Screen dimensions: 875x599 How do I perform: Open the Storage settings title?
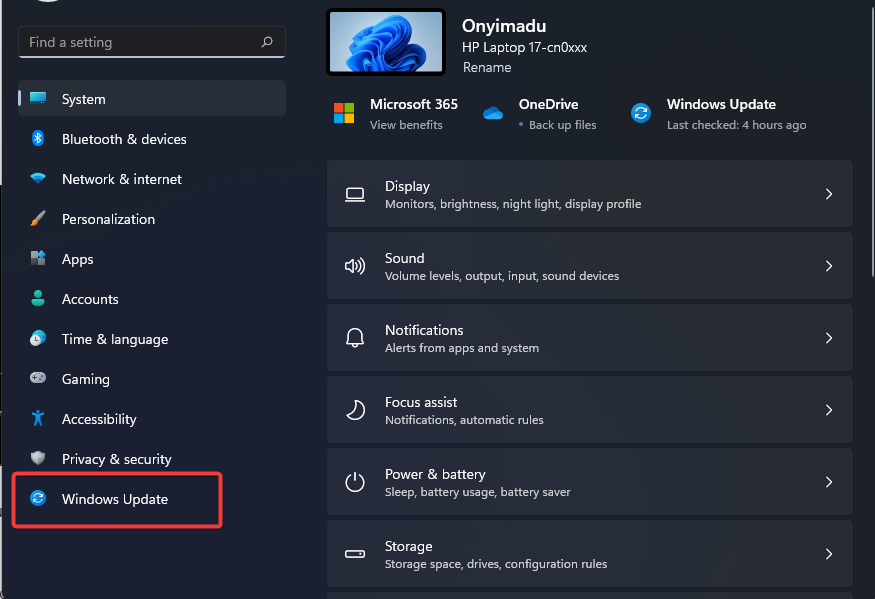(x=408, y=546)
